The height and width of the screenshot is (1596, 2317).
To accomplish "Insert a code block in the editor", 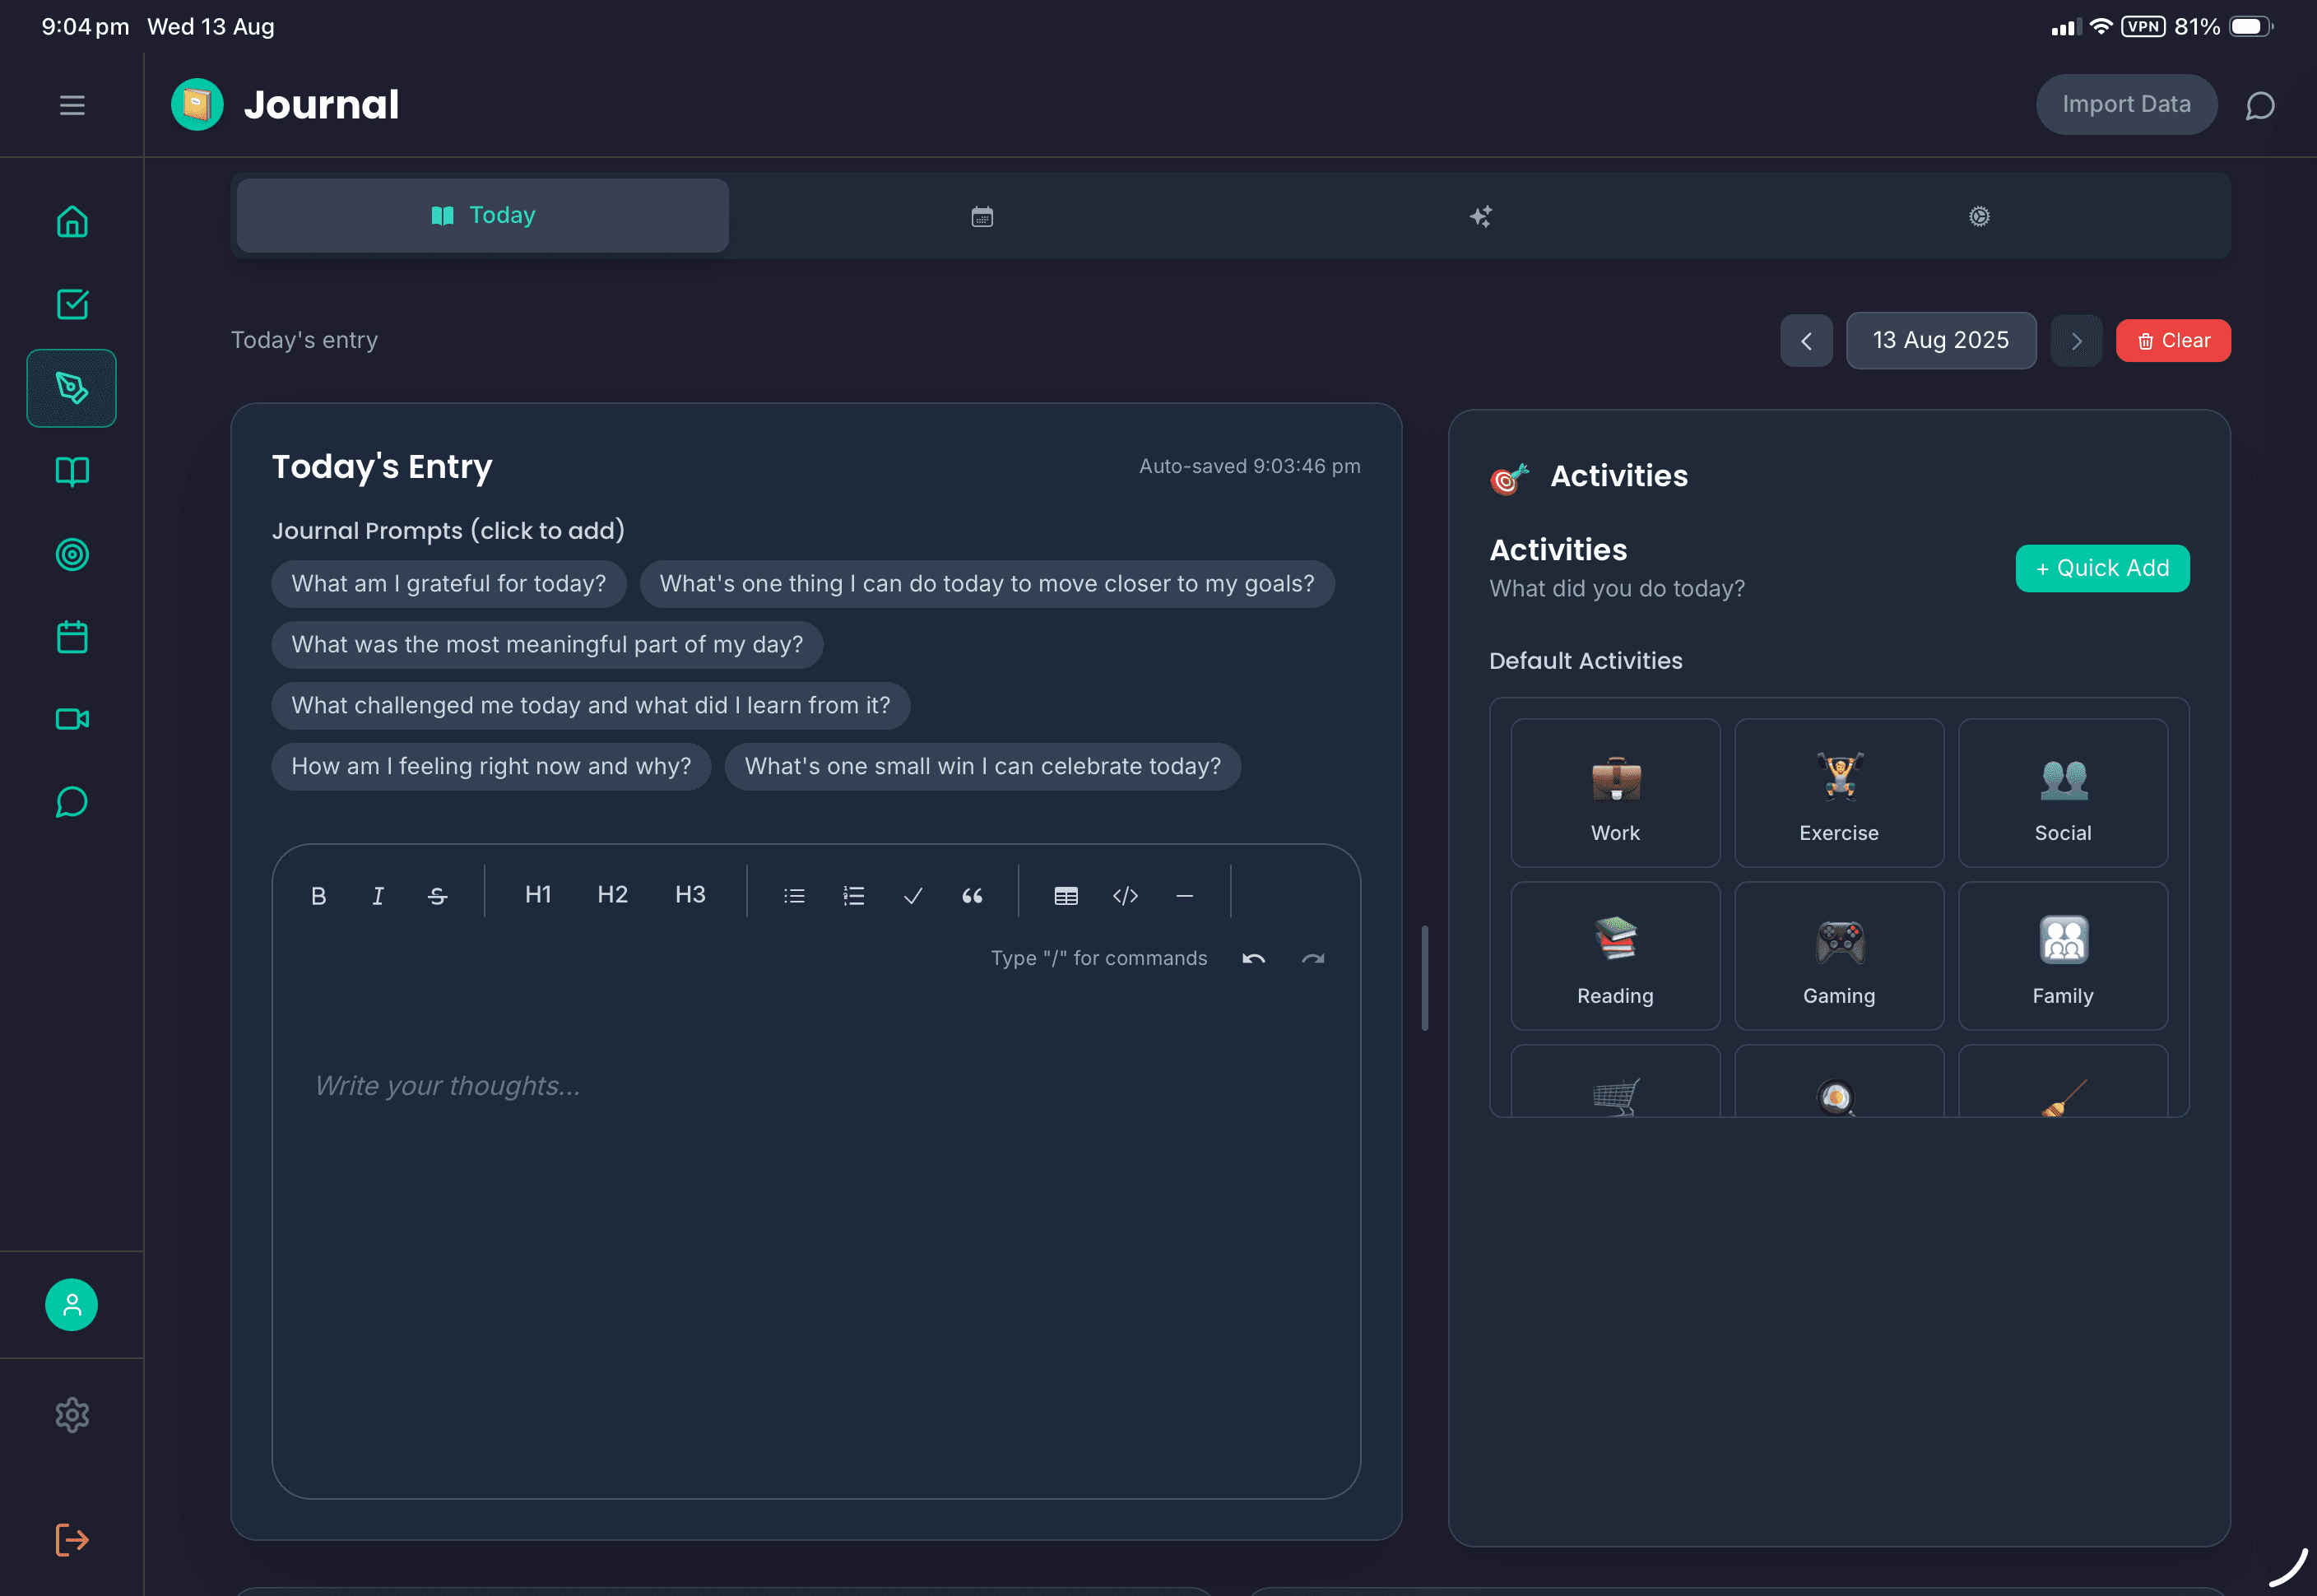I will click(x=1125, y=894).
